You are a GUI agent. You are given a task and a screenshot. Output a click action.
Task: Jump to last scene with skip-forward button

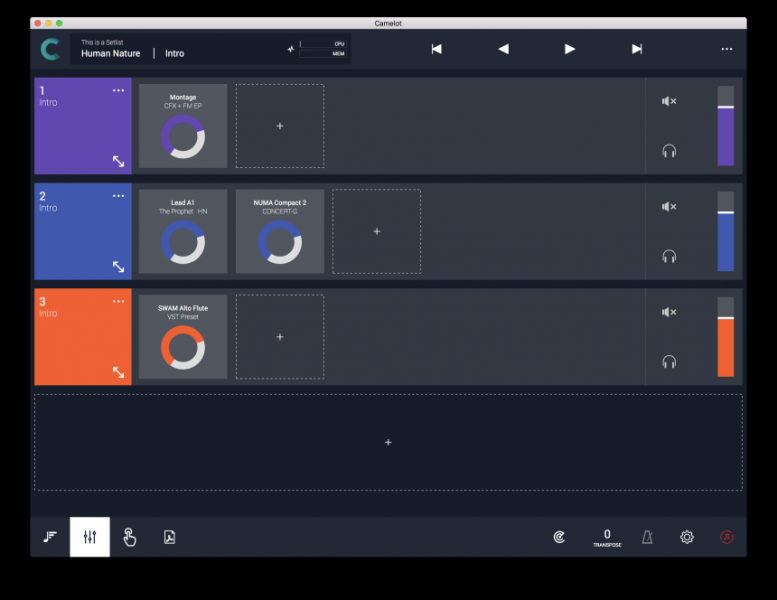tap(637, 49)
